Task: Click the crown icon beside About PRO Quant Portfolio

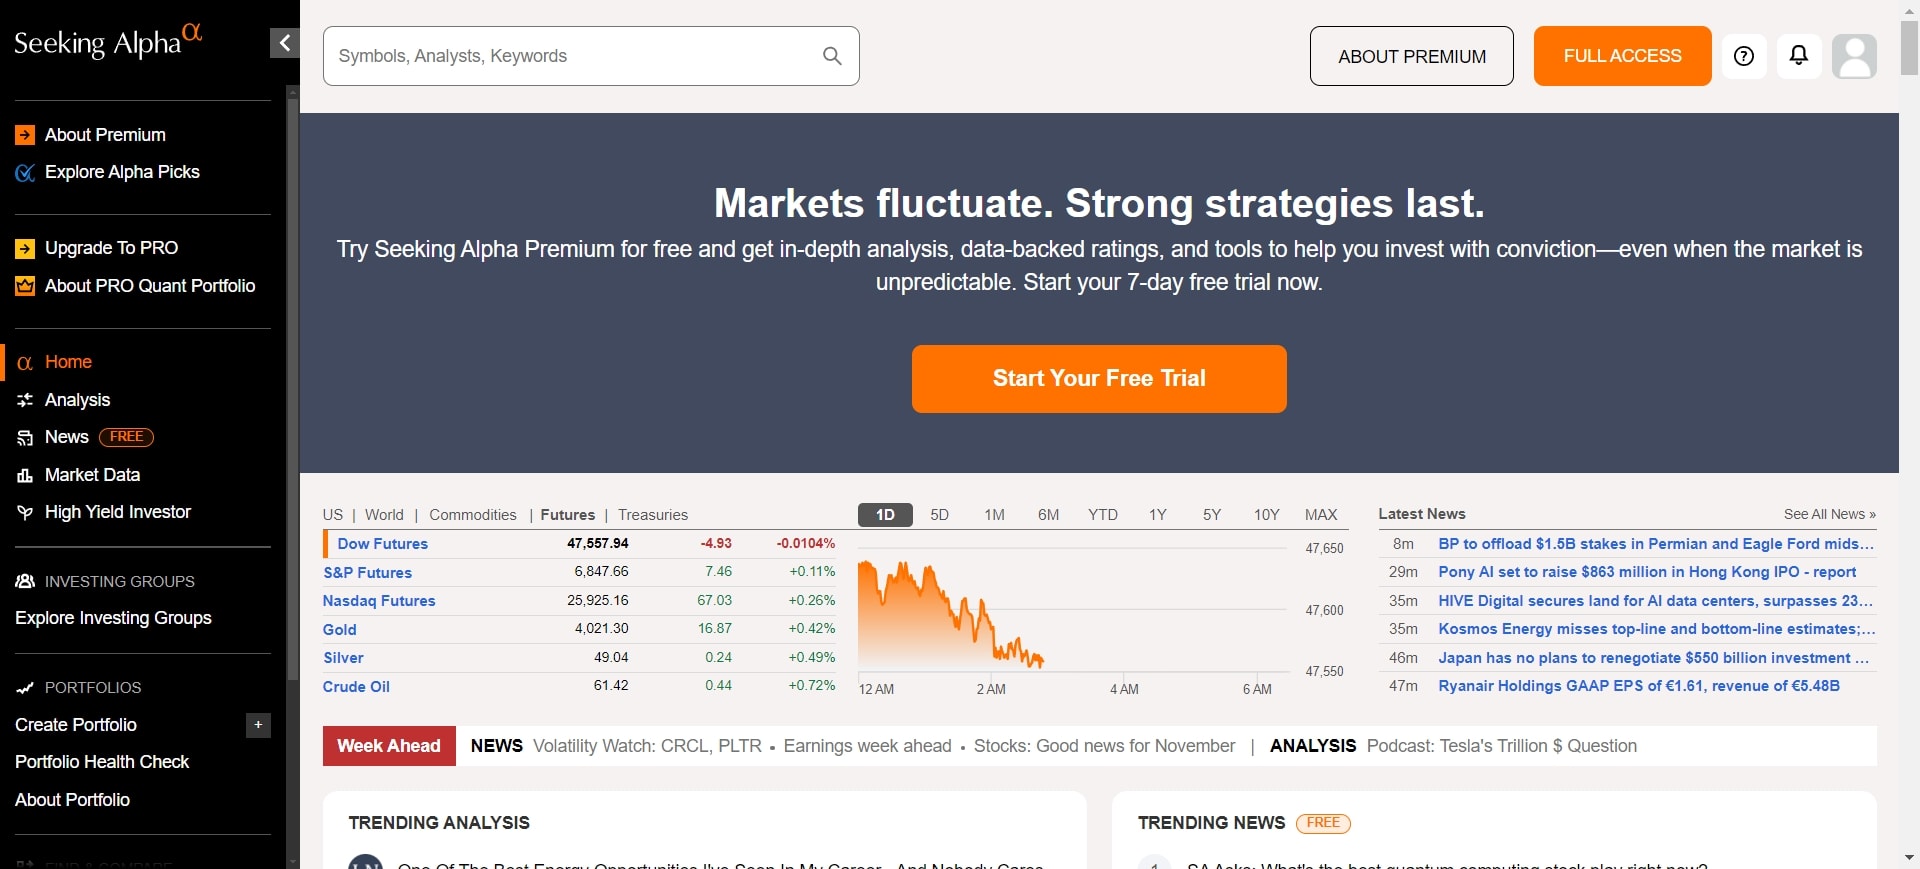Action: (x=25, y=286)
